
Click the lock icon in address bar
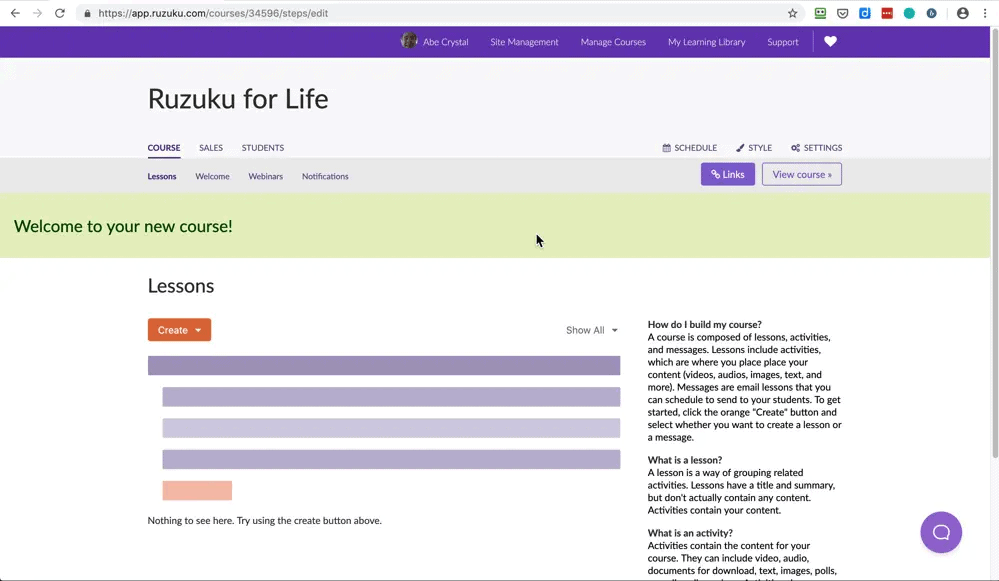(x=87, y=13)
